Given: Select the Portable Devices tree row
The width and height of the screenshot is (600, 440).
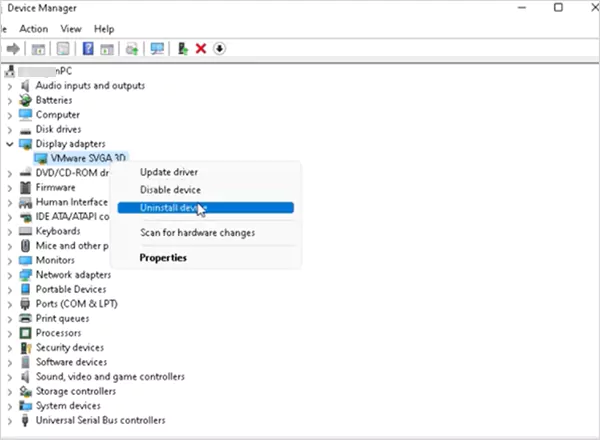Looking at the screenshot, I should pos(71,290).
